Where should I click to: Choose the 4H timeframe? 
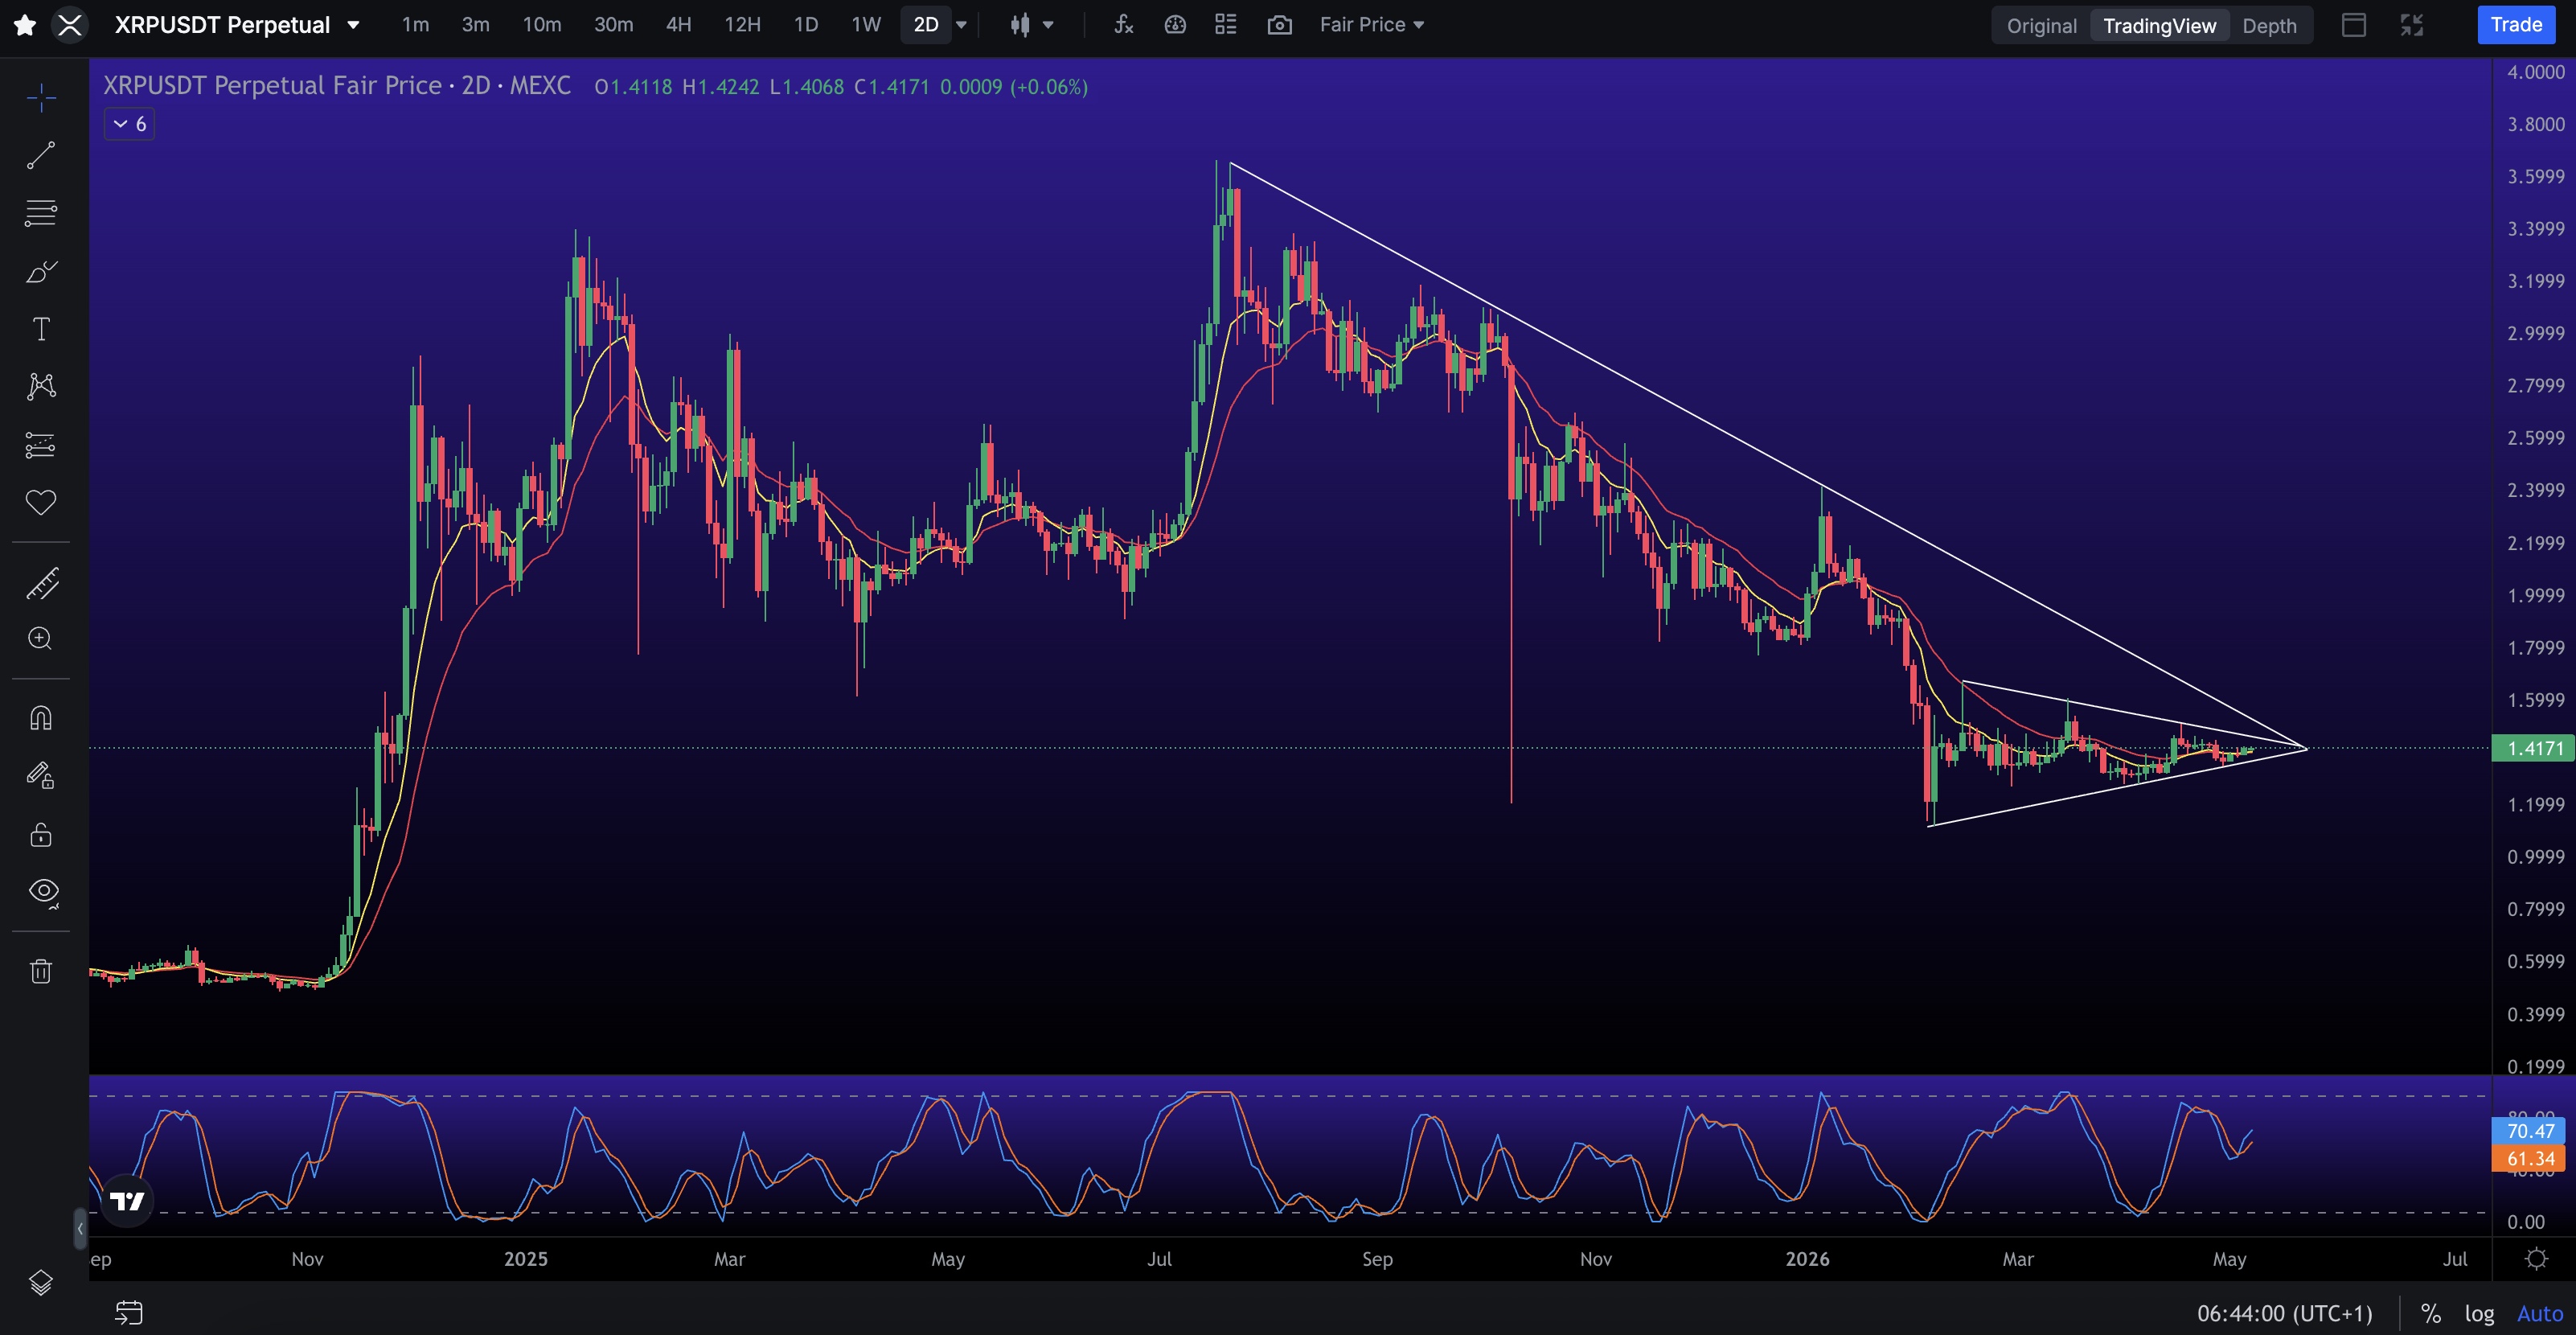coord(679,25)
